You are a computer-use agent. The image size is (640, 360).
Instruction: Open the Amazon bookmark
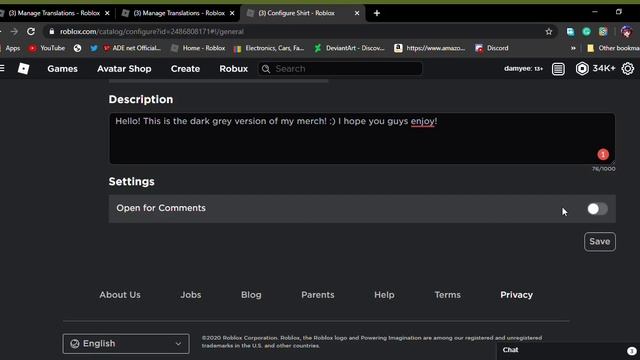click(430, 48)
